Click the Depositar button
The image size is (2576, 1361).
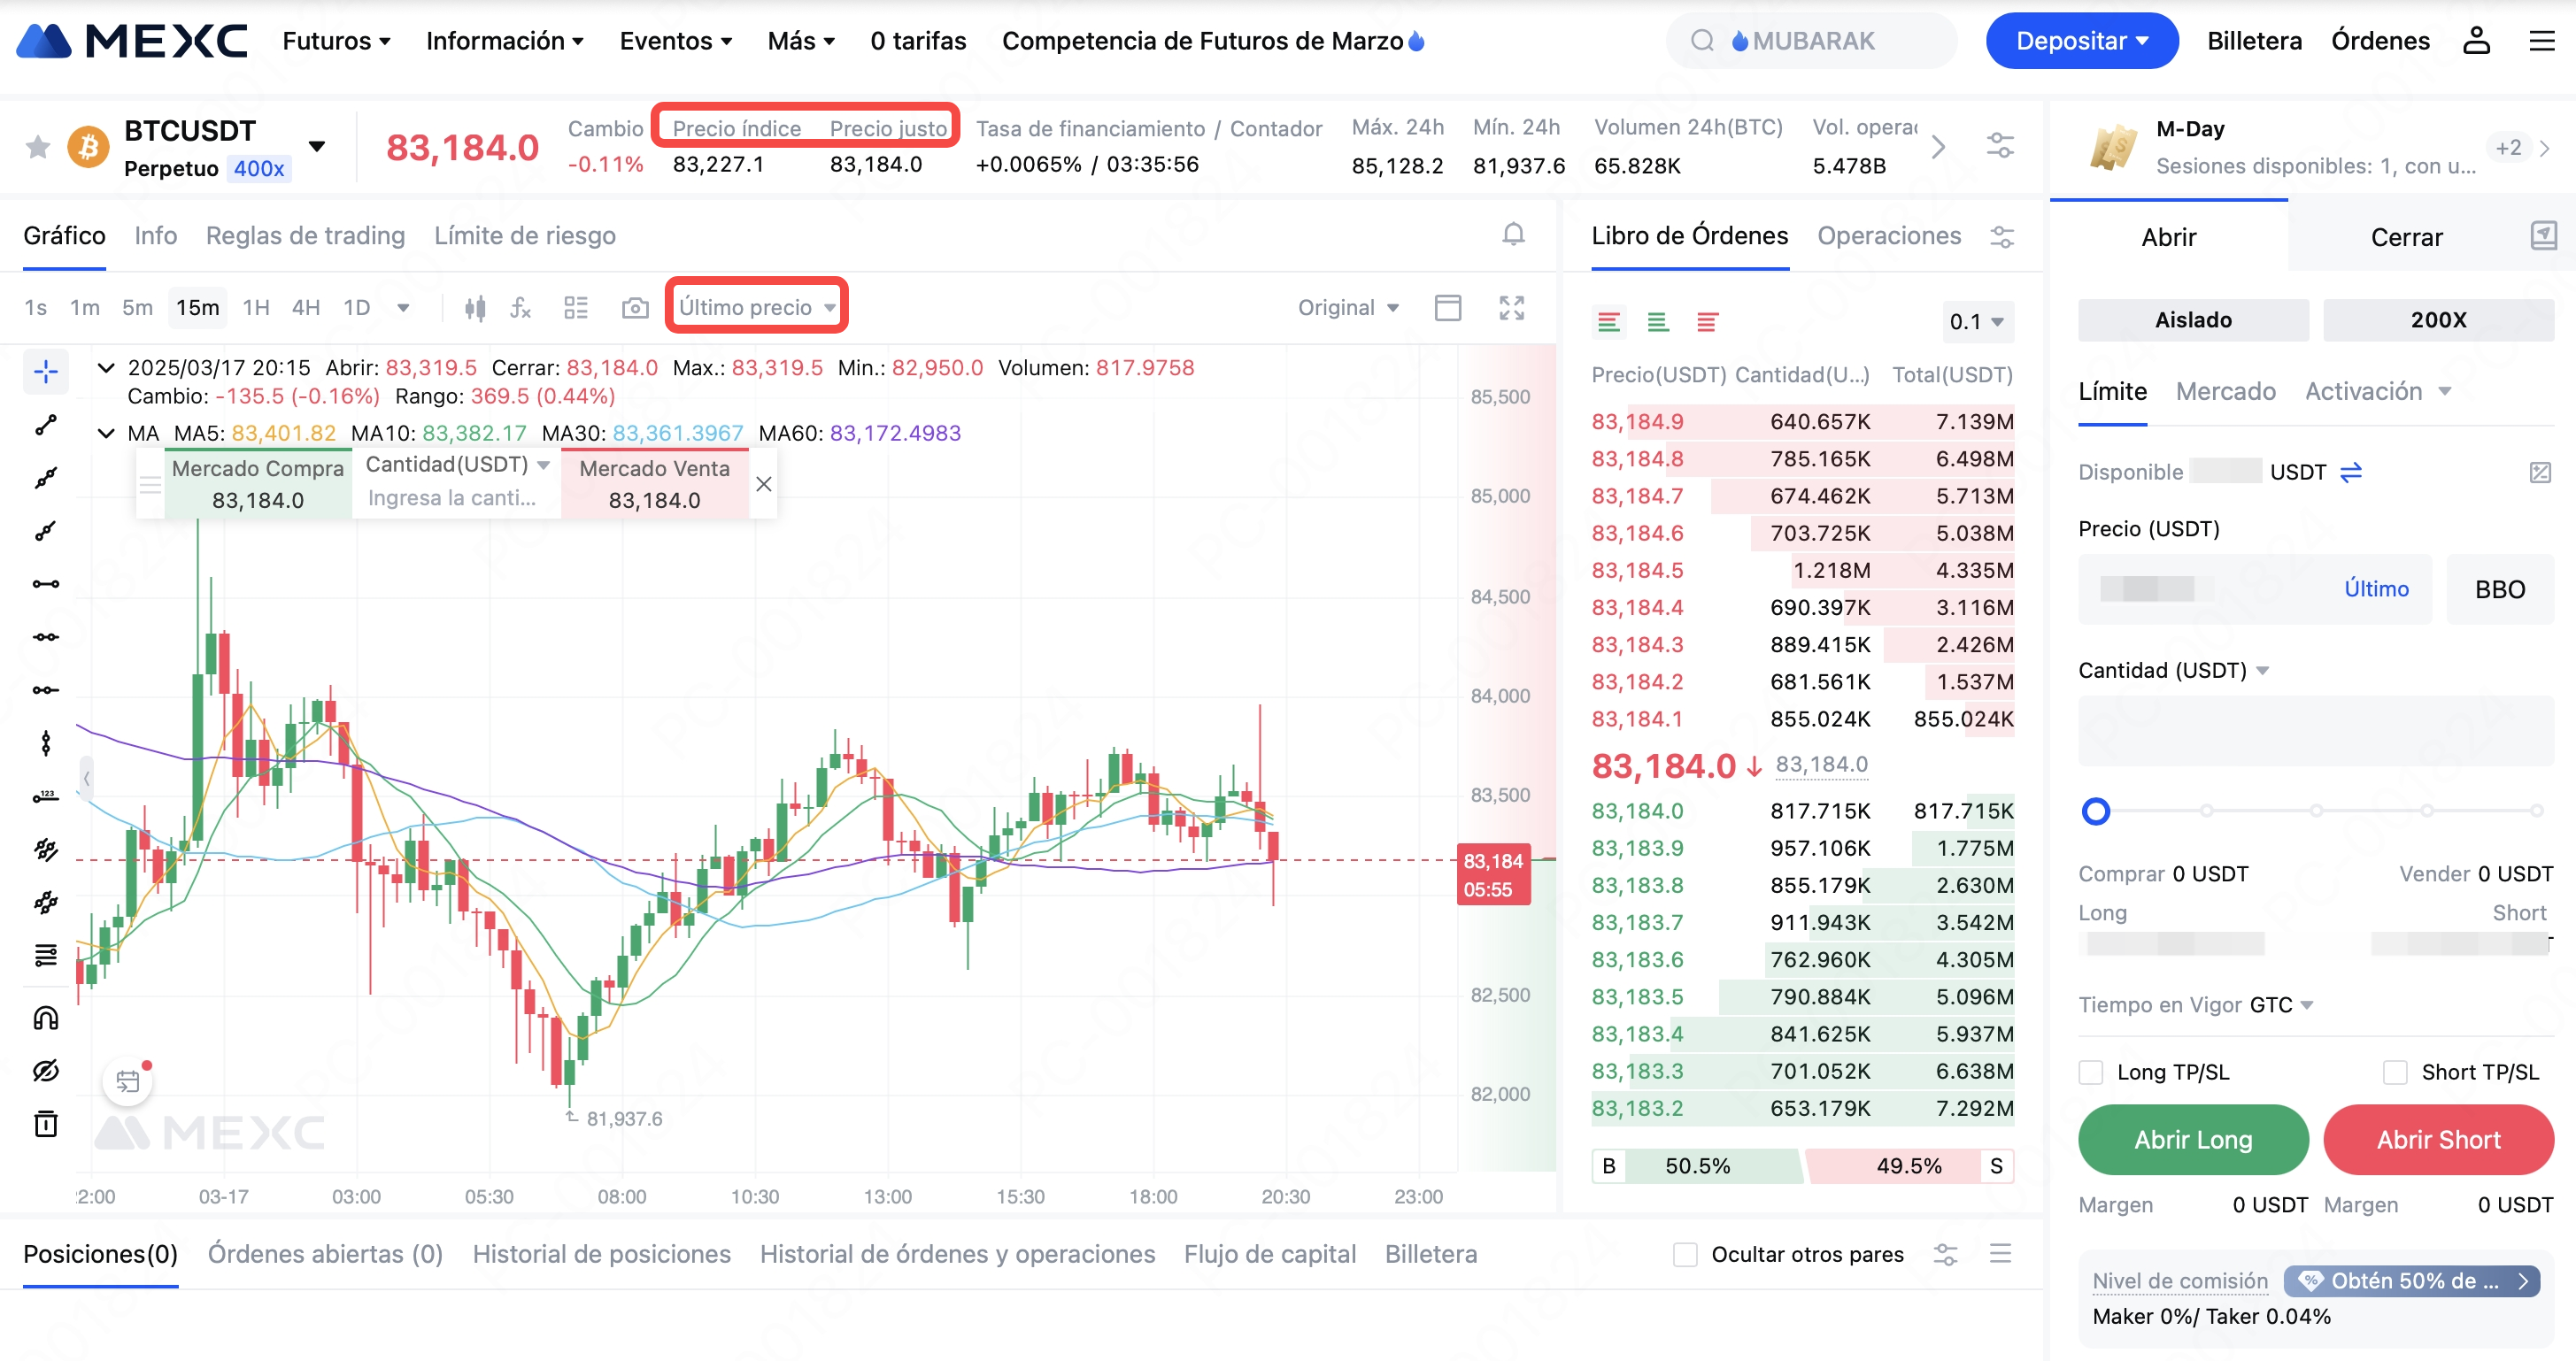click(x=2081, y=41)
